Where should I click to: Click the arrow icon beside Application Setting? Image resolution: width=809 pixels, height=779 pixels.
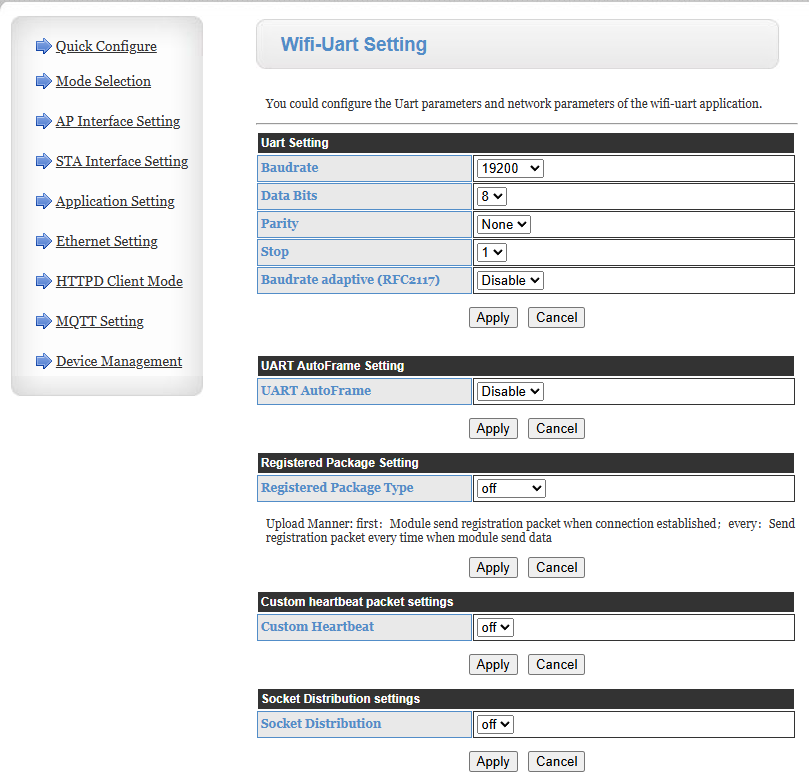click(43, 201)
